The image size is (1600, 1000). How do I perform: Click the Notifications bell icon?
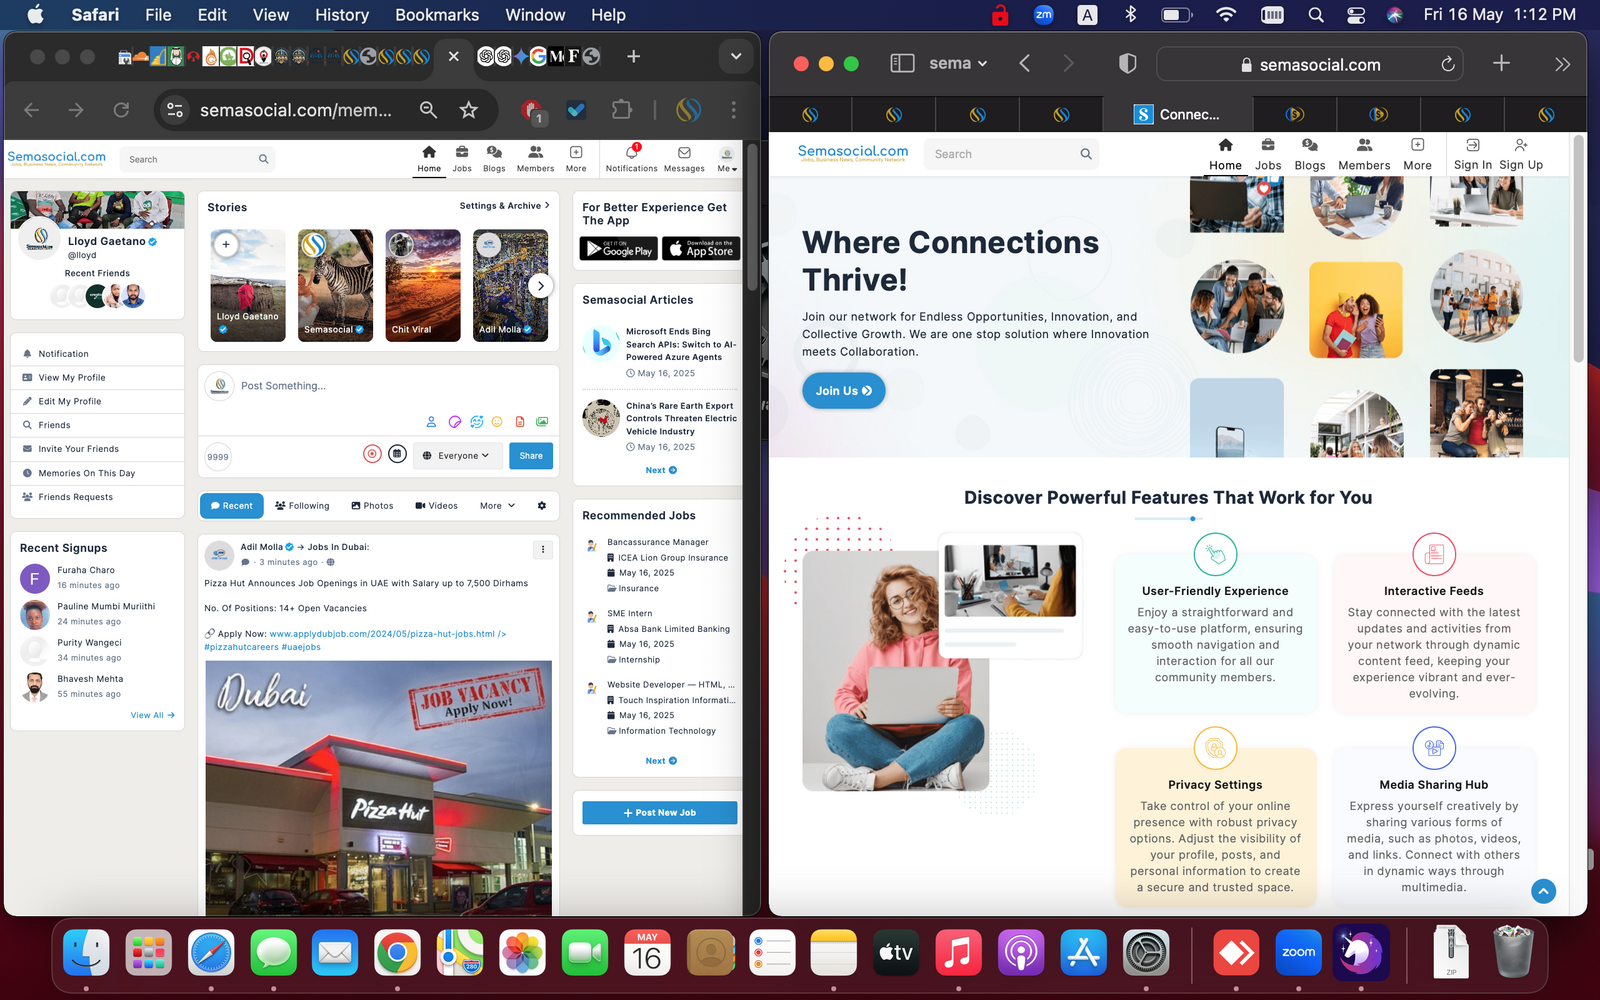point(631,153)
